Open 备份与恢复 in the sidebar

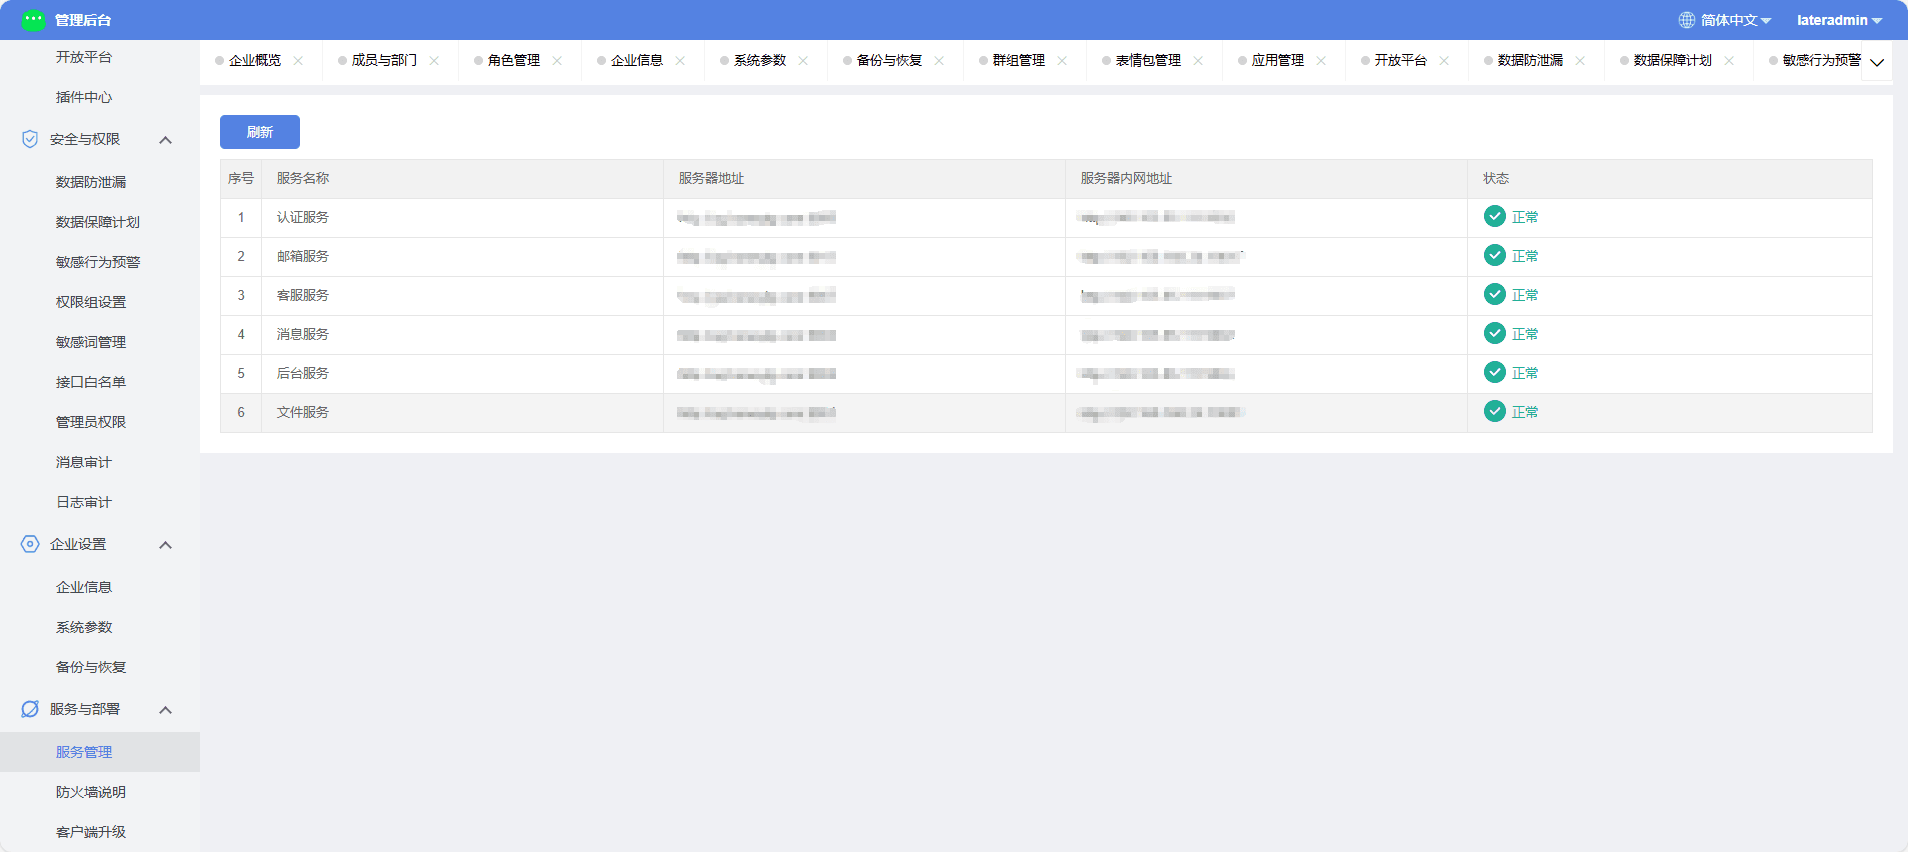[91, 667]
